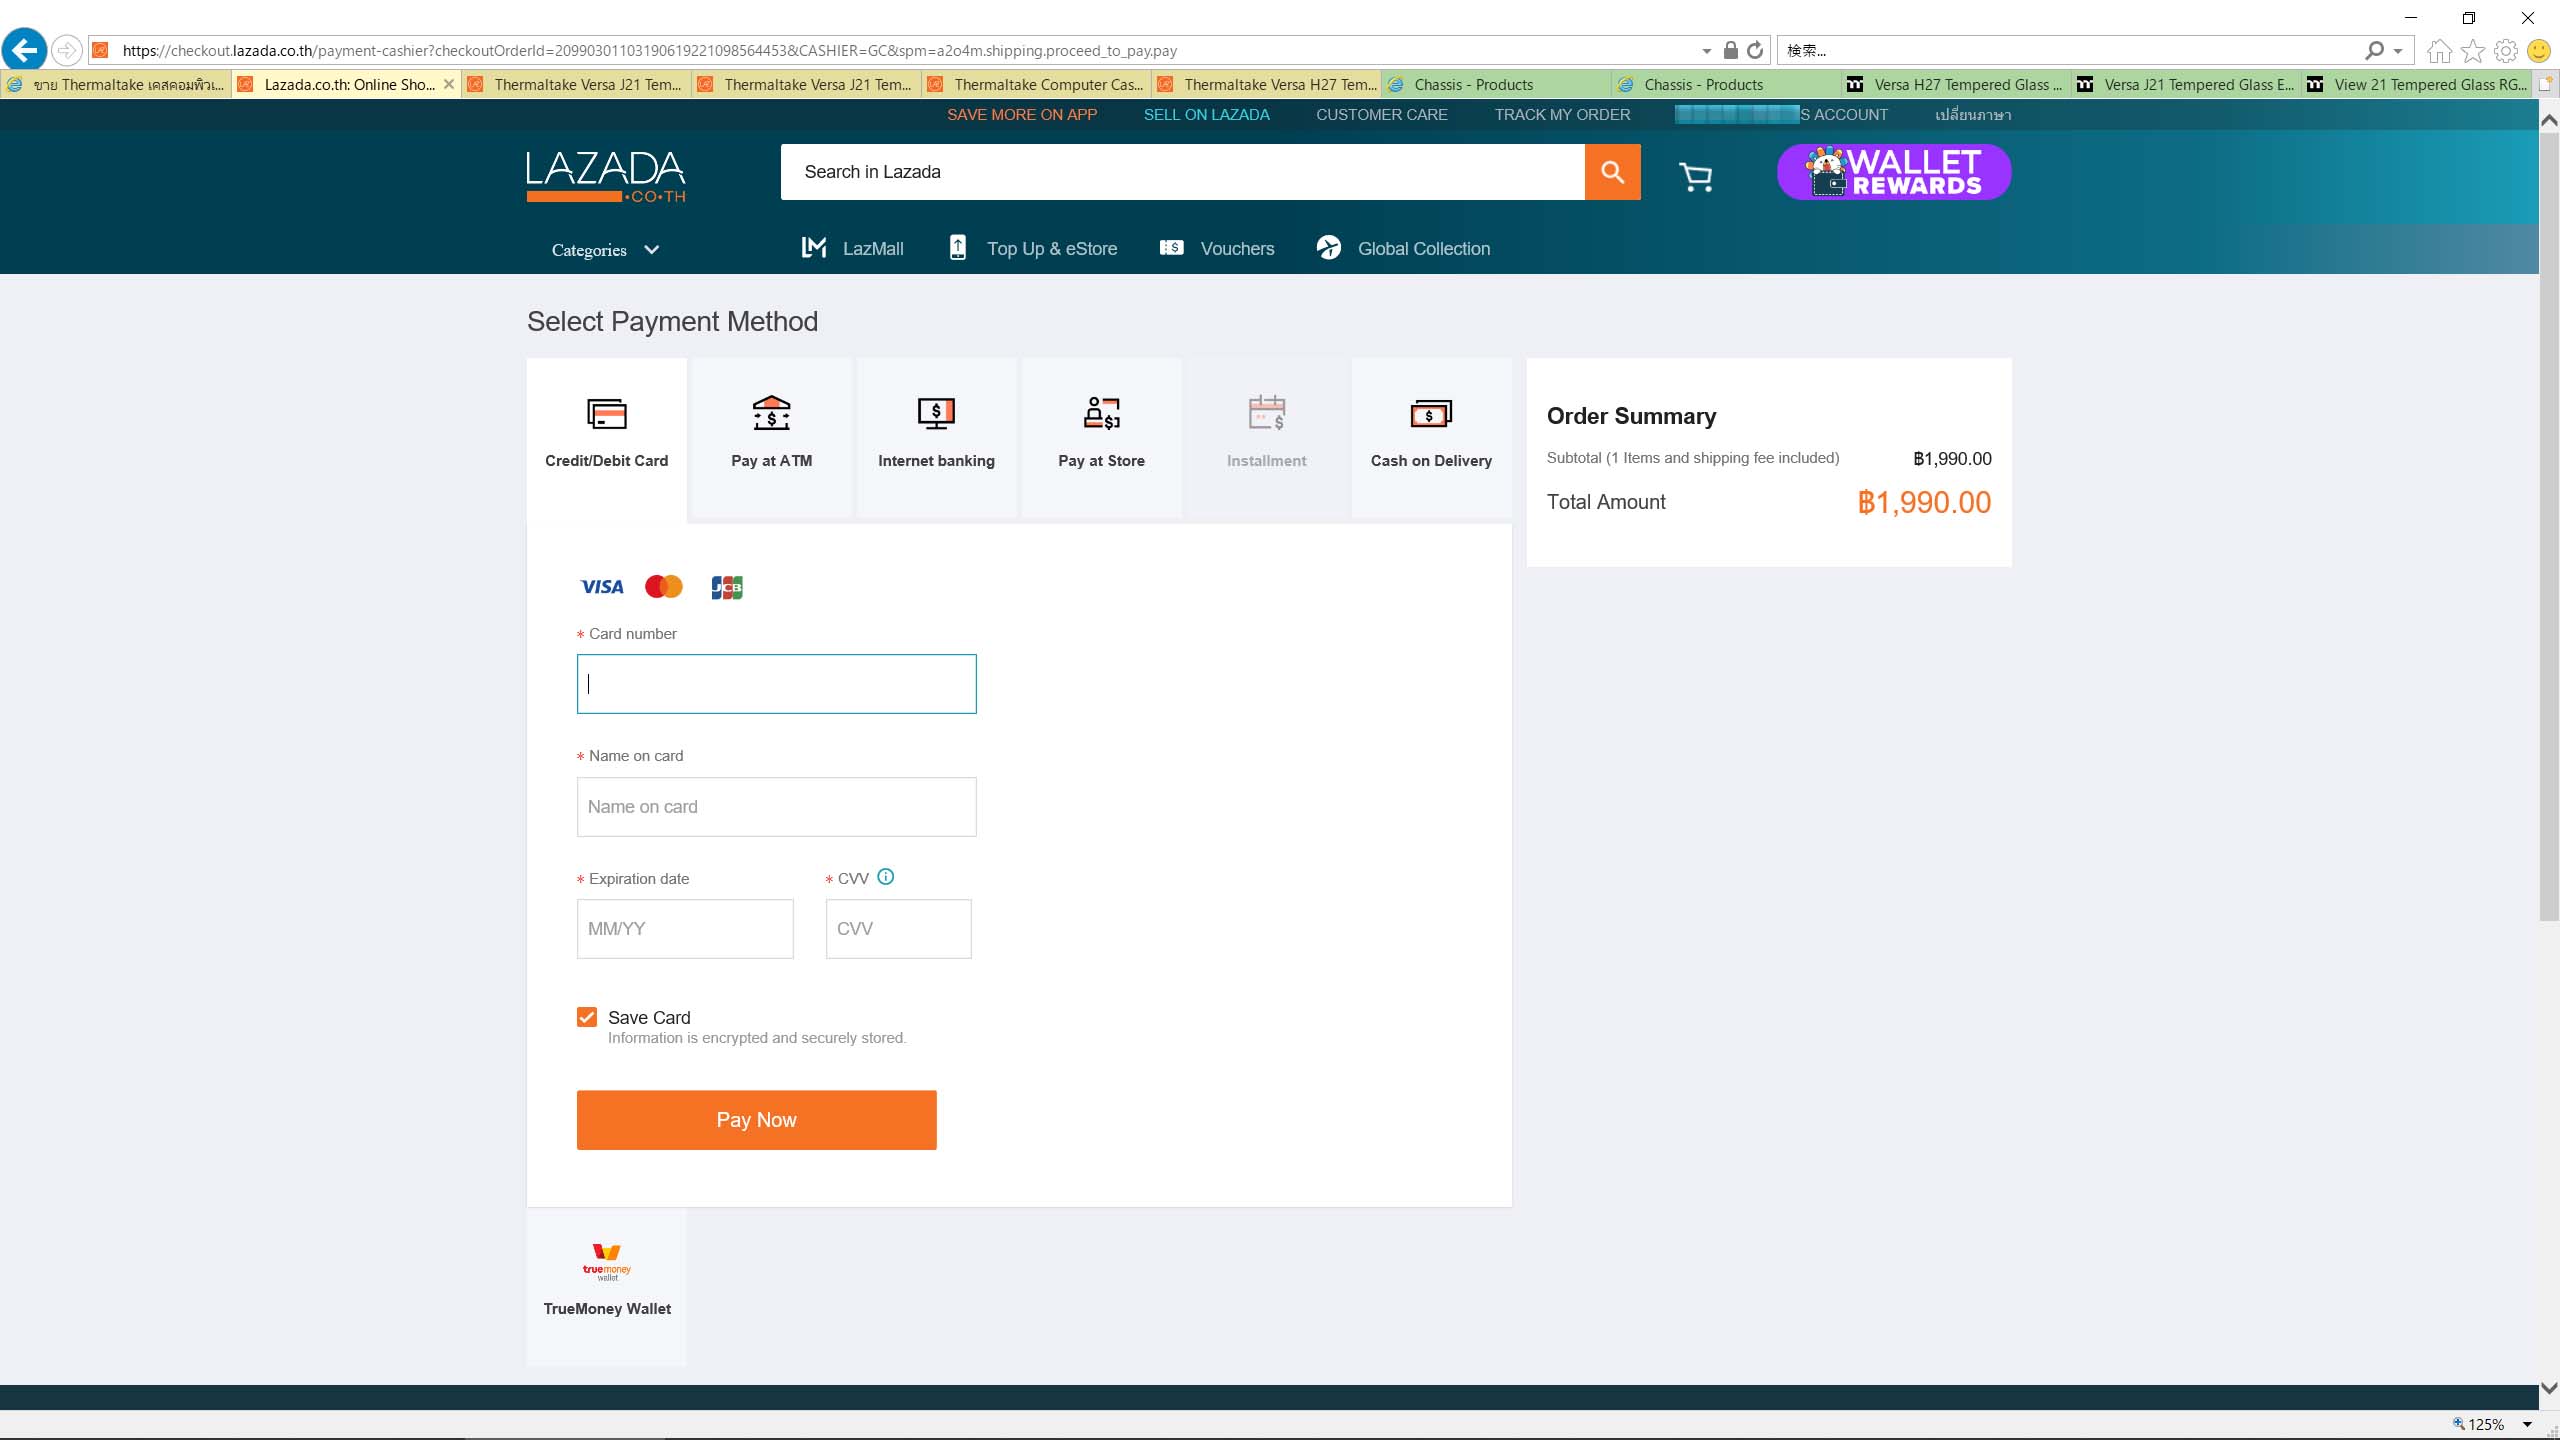Switch to Thermaltake Versa H27 Tem... browser tab

(1266, 84)
